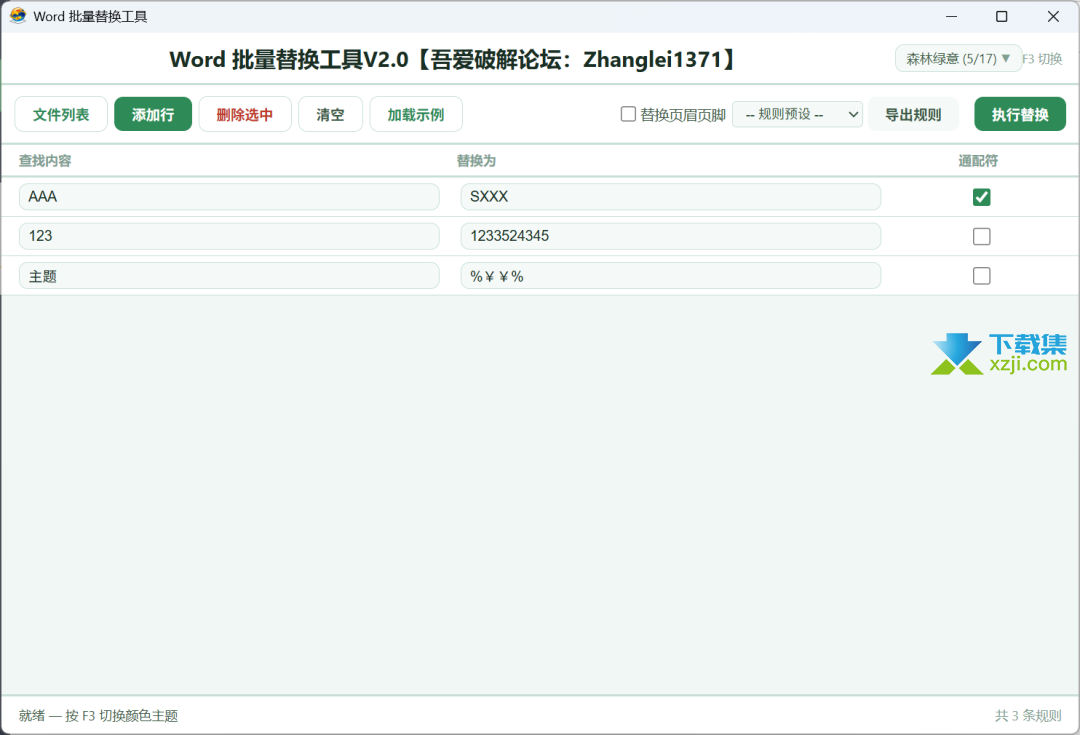This screenshot has width=1080, height=735.
Task: Click the 替换为 column header
Action: pos(476,161)
